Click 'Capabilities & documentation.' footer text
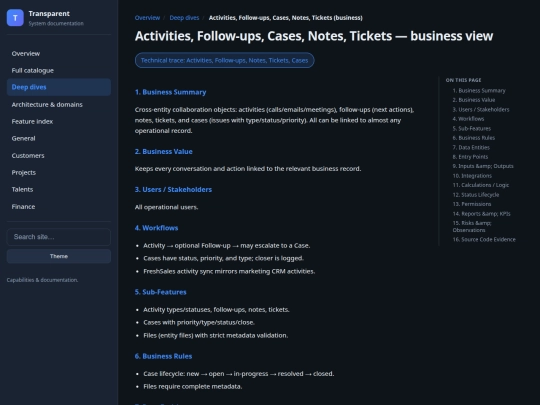540x405 pixels. [x=42, y=280]
